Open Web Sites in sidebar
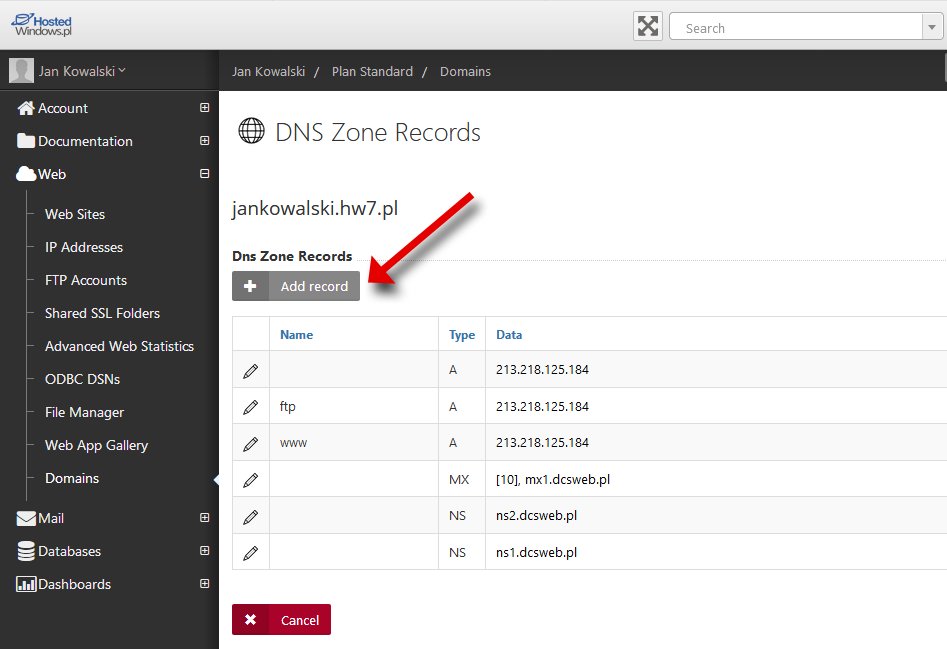 (x=75, y=214)
